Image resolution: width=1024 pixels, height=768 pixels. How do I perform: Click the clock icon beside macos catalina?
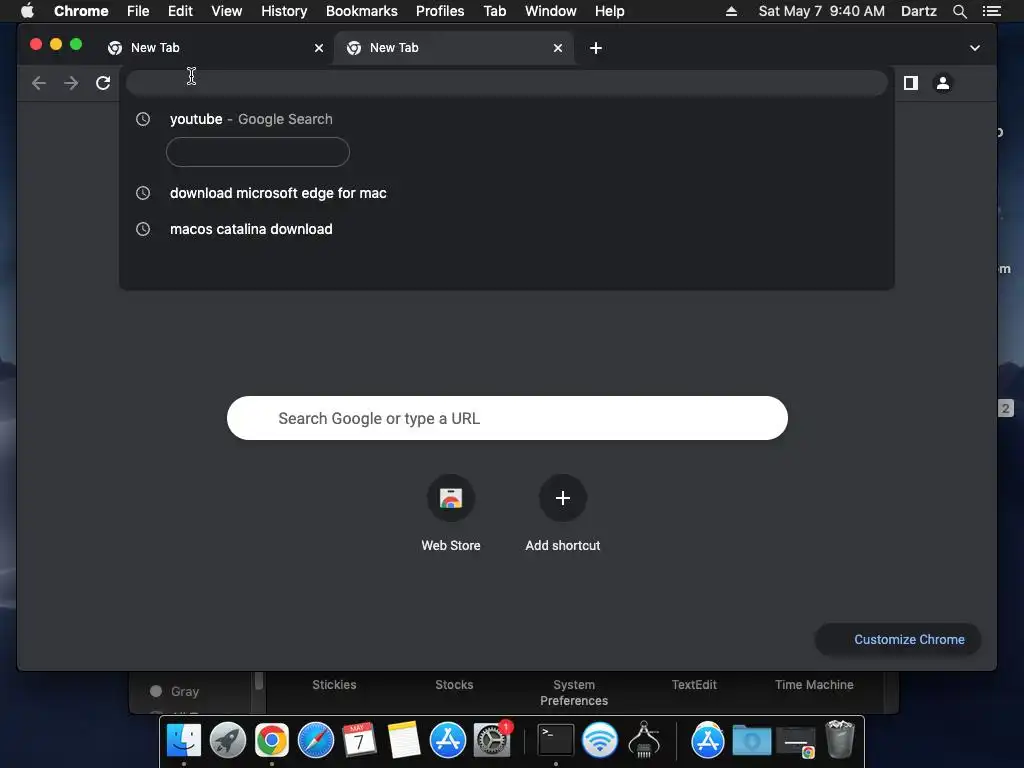[142, 229]
